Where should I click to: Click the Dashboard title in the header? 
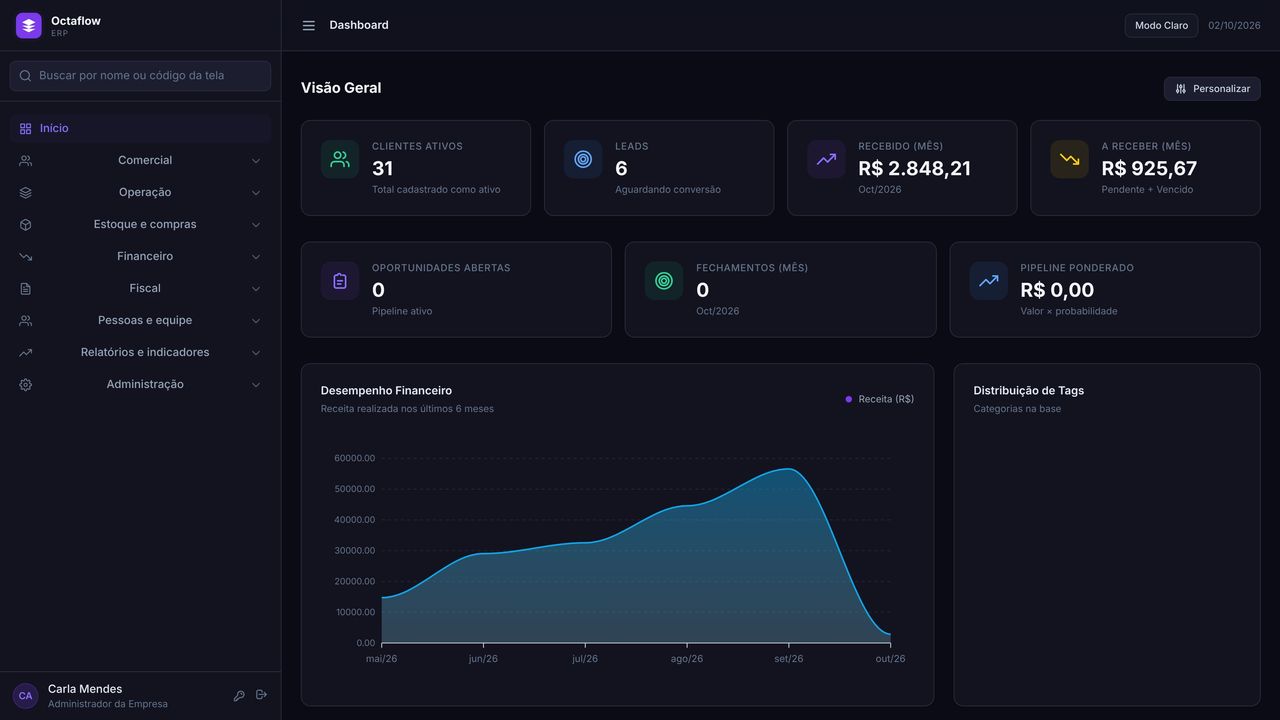pos(359,25)
